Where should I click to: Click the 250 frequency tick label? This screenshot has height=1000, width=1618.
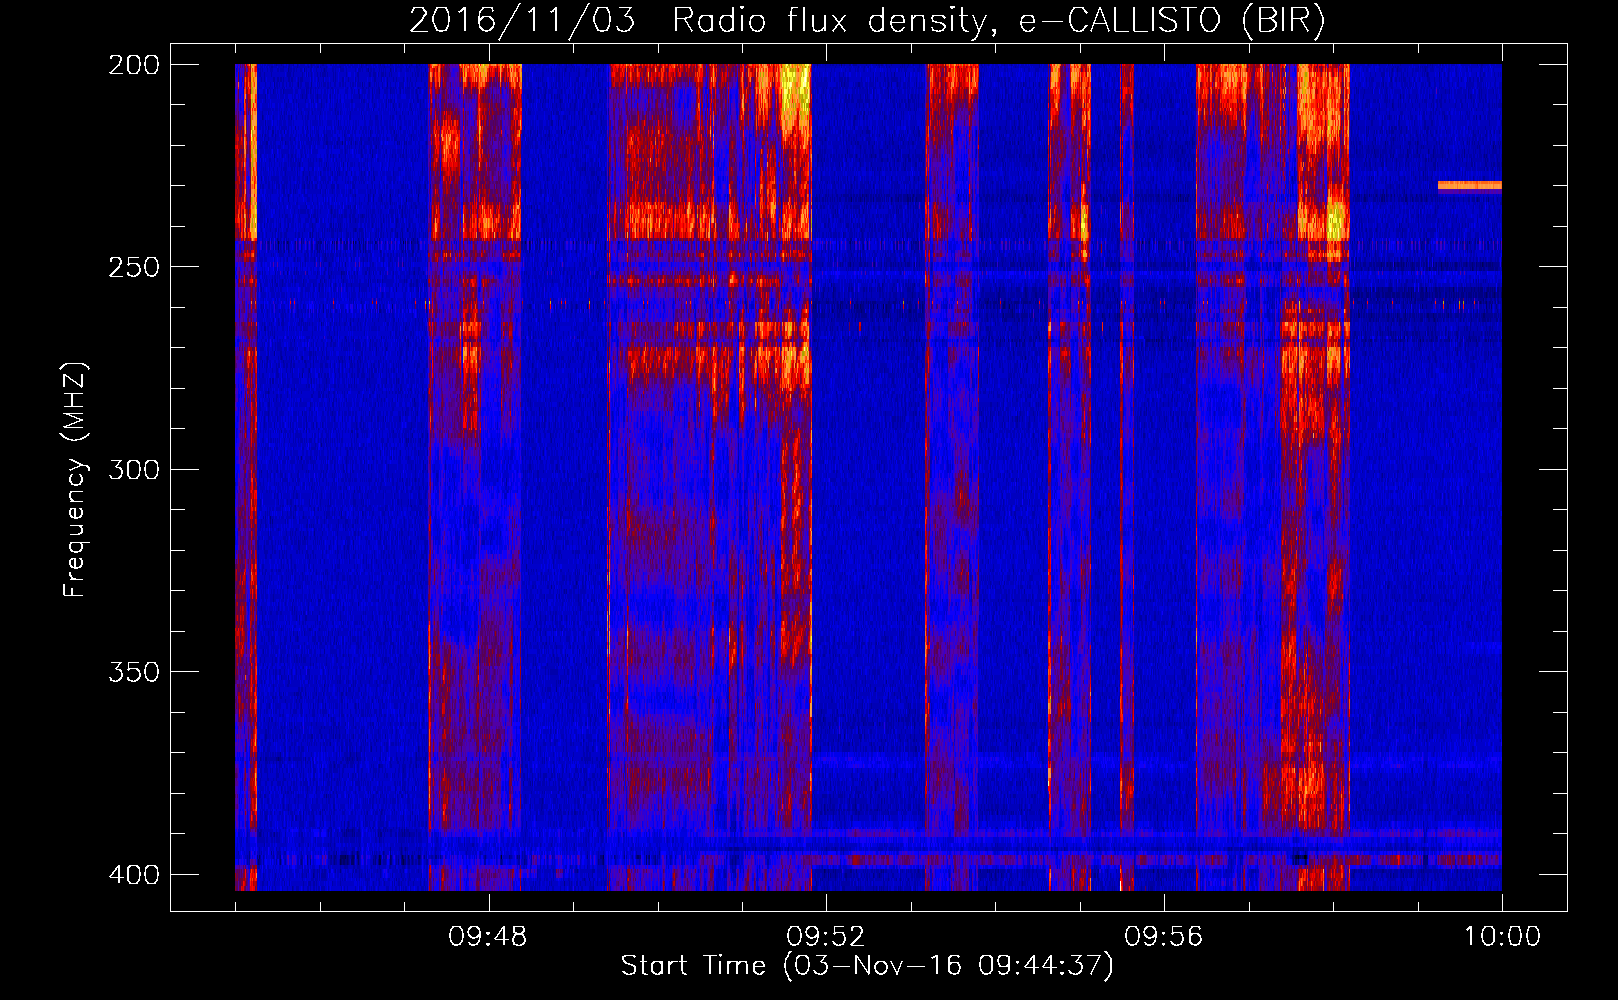coord(134,267)
